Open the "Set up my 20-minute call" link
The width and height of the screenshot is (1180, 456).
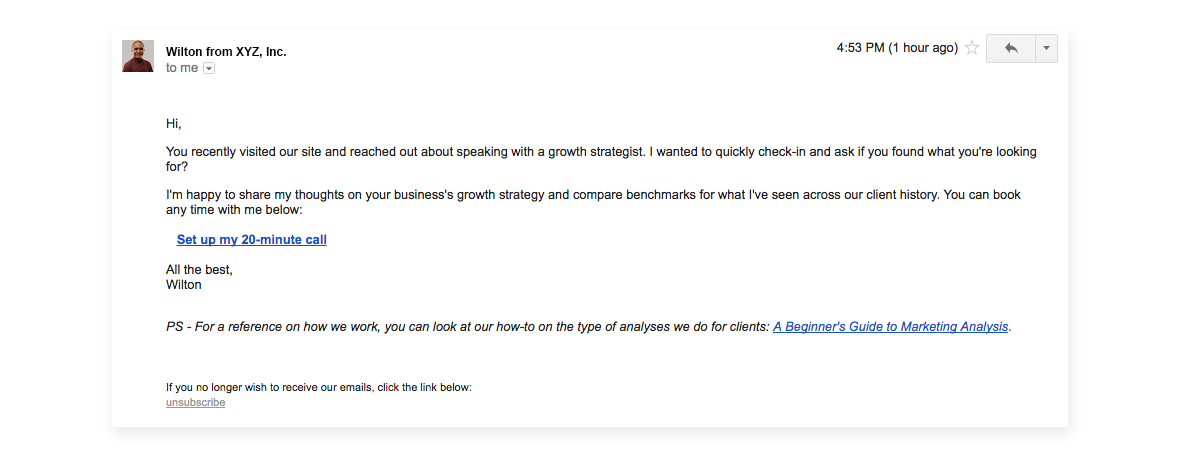point(252,240)
